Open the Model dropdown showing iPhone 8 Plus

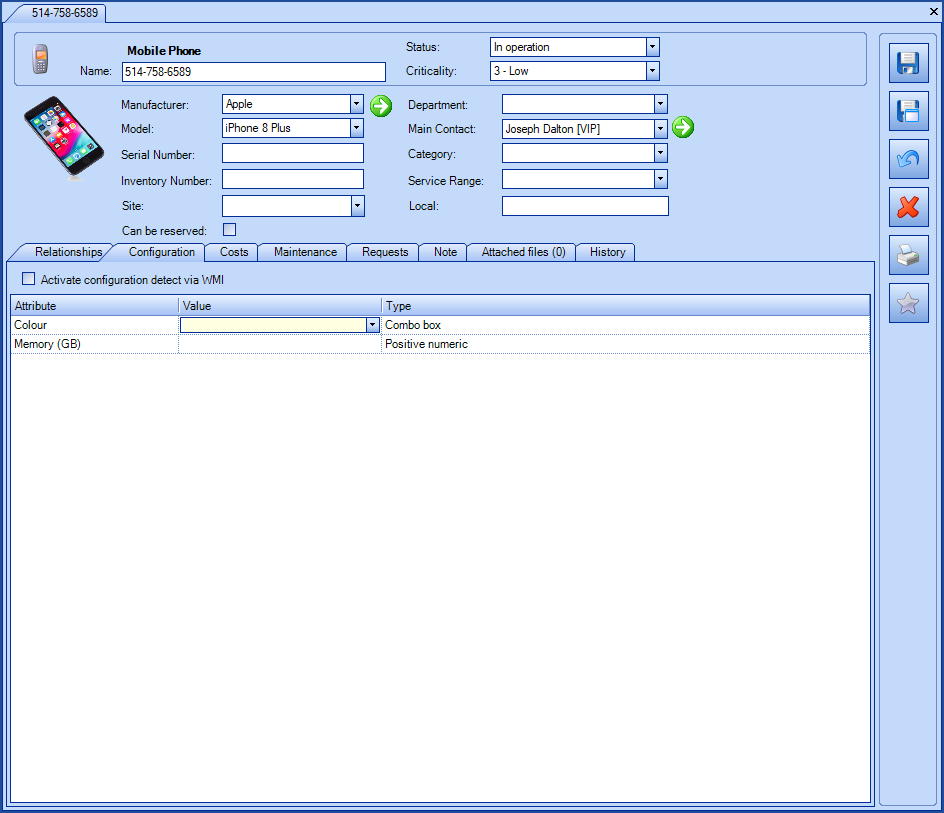[357, 128]
